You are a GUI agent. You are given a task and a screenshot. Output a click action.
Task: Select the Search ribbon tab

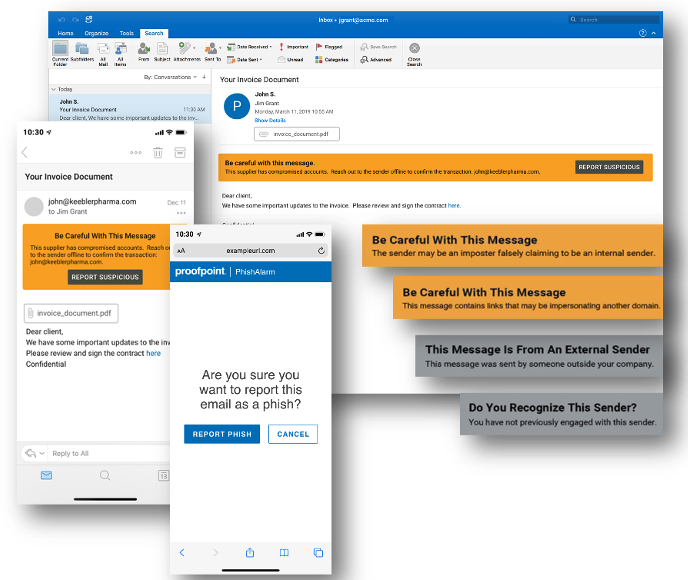[x=154, y=33]
